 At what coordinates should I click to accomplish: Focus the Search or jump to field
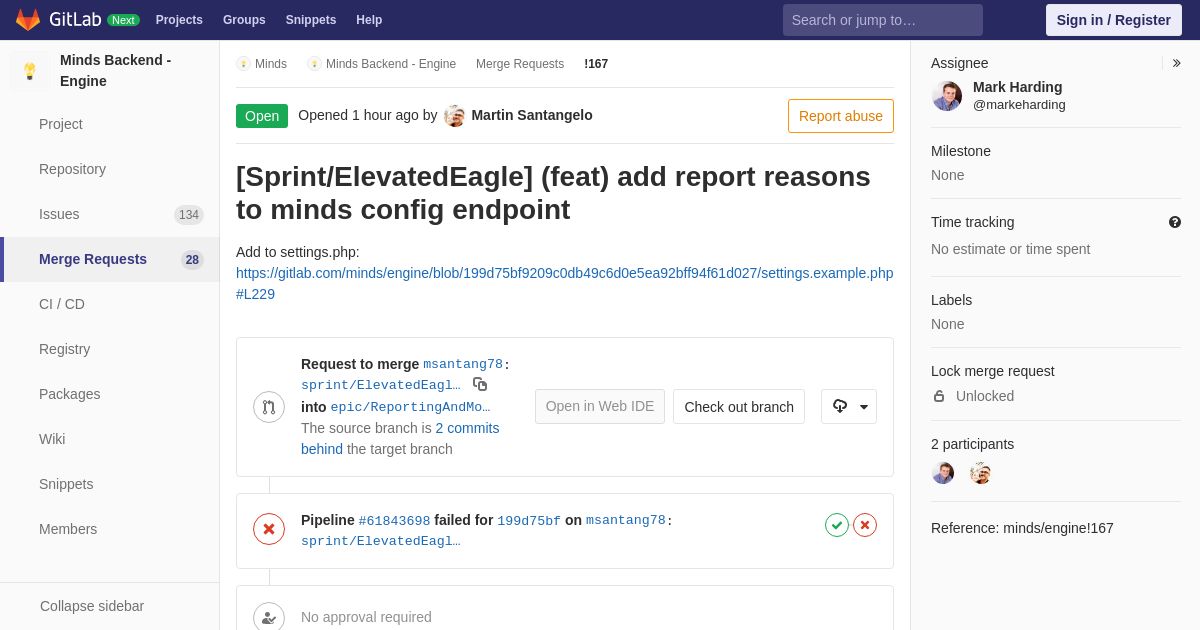883,20
